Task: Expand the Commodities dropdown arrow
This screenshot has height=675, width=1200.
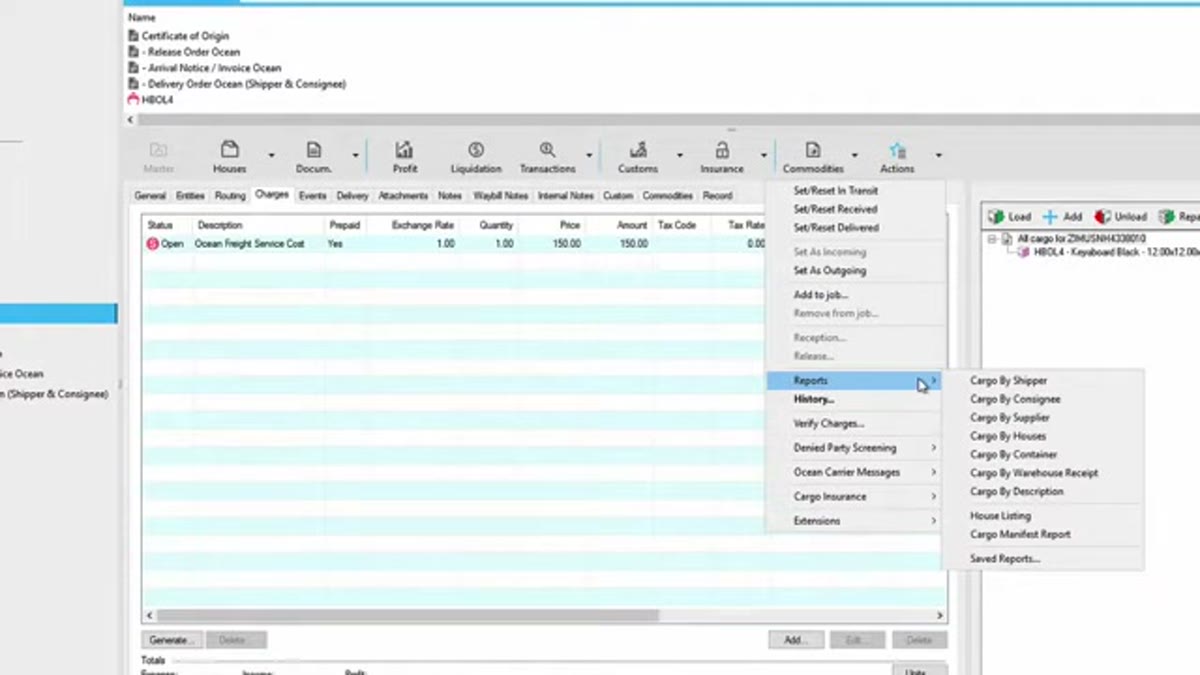Action: tap(854, 155)
